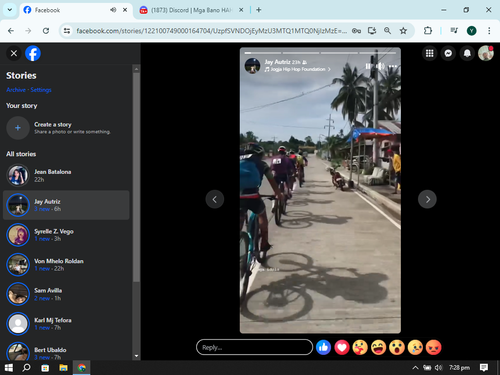This screenshot has width=500, height=375.
Task: Open the Facebook menu grid icon
Action: tap(429, 53)
